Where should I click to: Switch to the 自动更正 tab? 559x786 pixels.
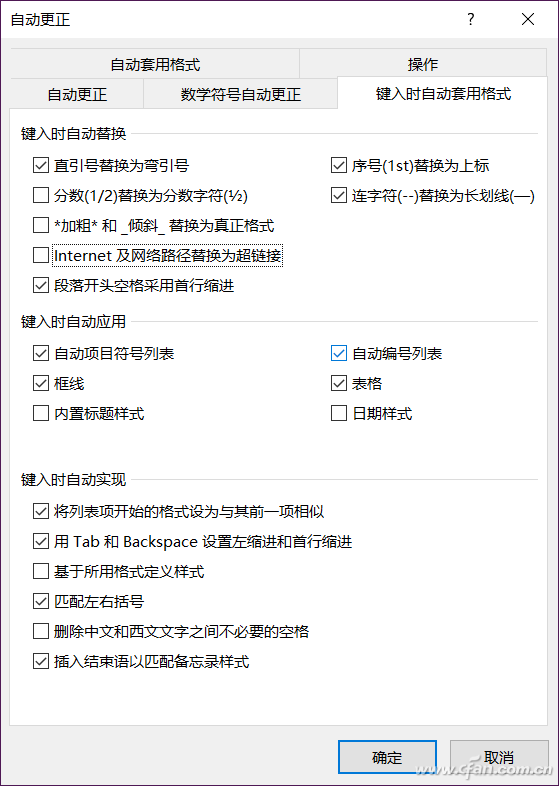tap(77, 94)
